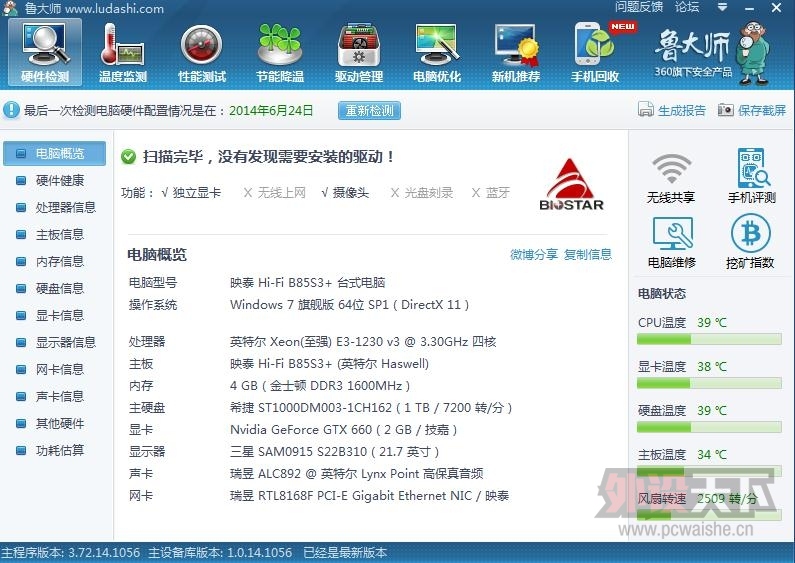The width and height of the screenshot is (795, 563).
Task: Open the 论坛 forum link
Action: 687,7
